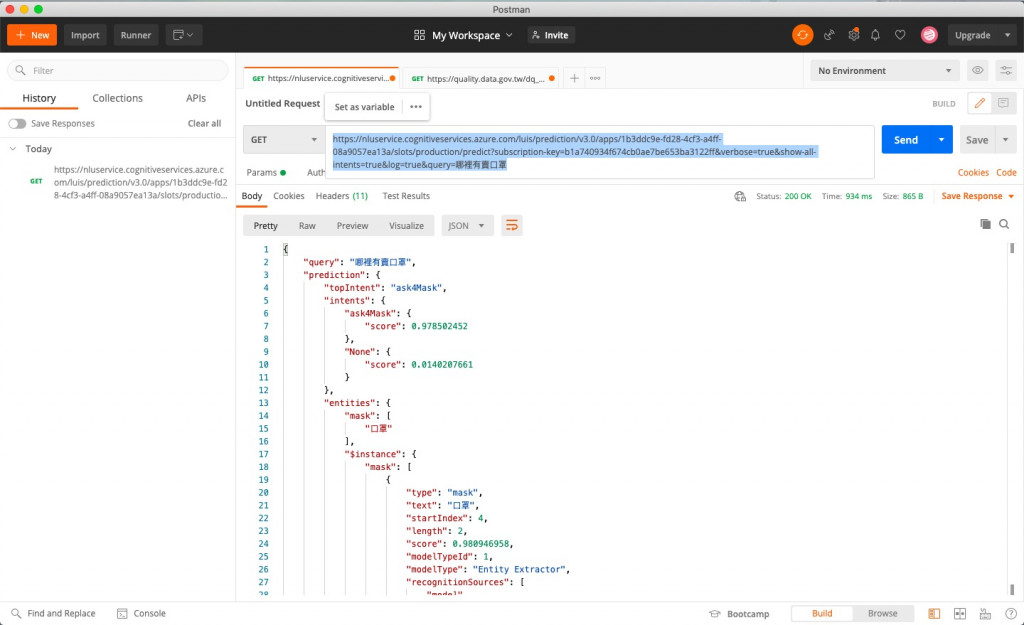The width and height of the screenshot is (1024, 625).
Task: Open the Runner
Action: (136, 35)
